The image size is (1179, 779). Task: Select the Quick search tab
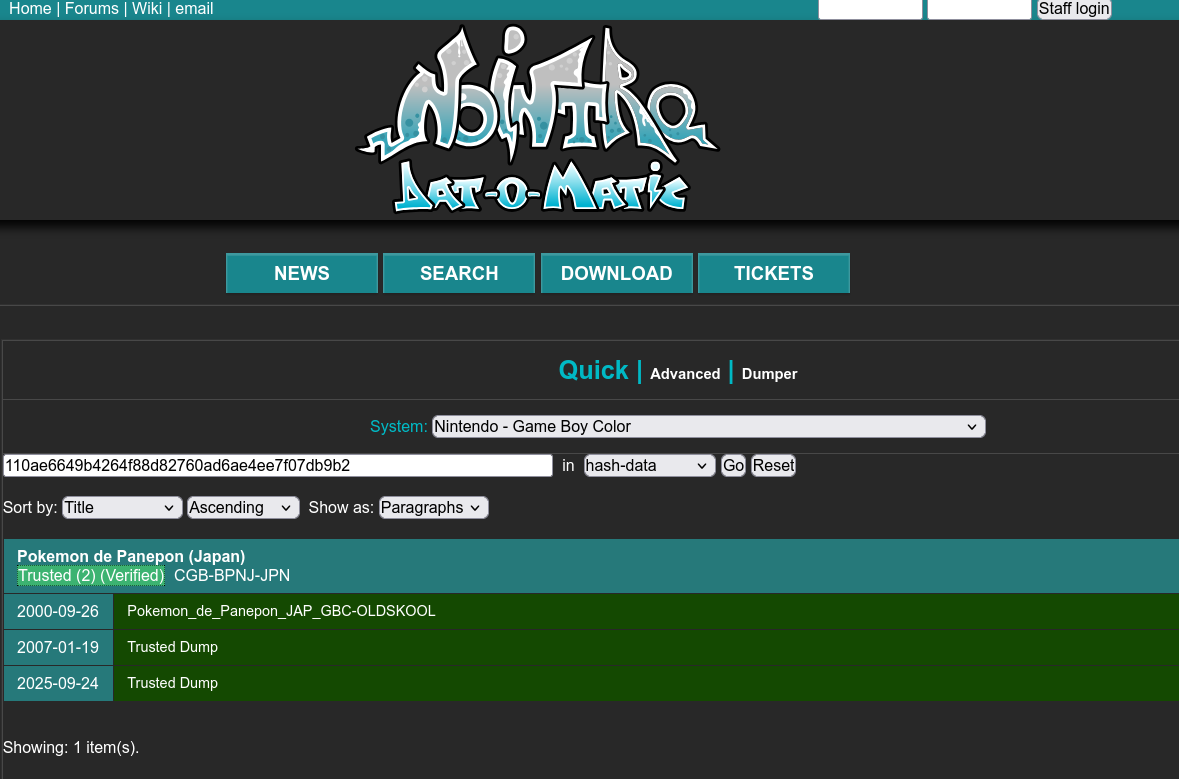click(x=593, y=370)
